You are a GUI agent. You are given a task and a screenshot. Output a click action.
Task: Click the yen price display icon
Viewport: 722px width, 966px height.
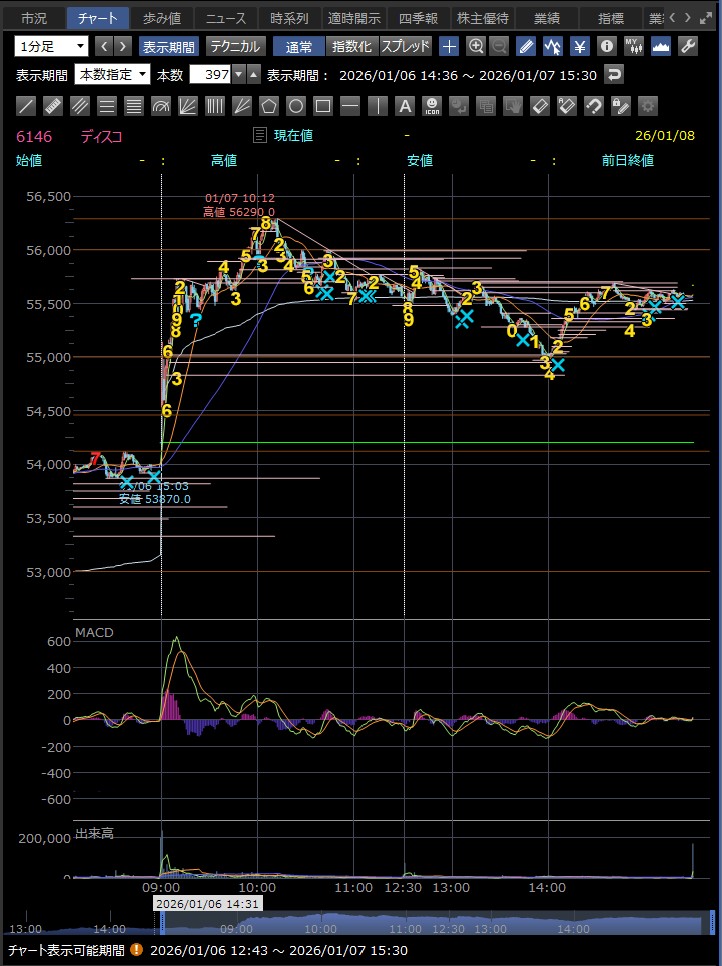579,46
